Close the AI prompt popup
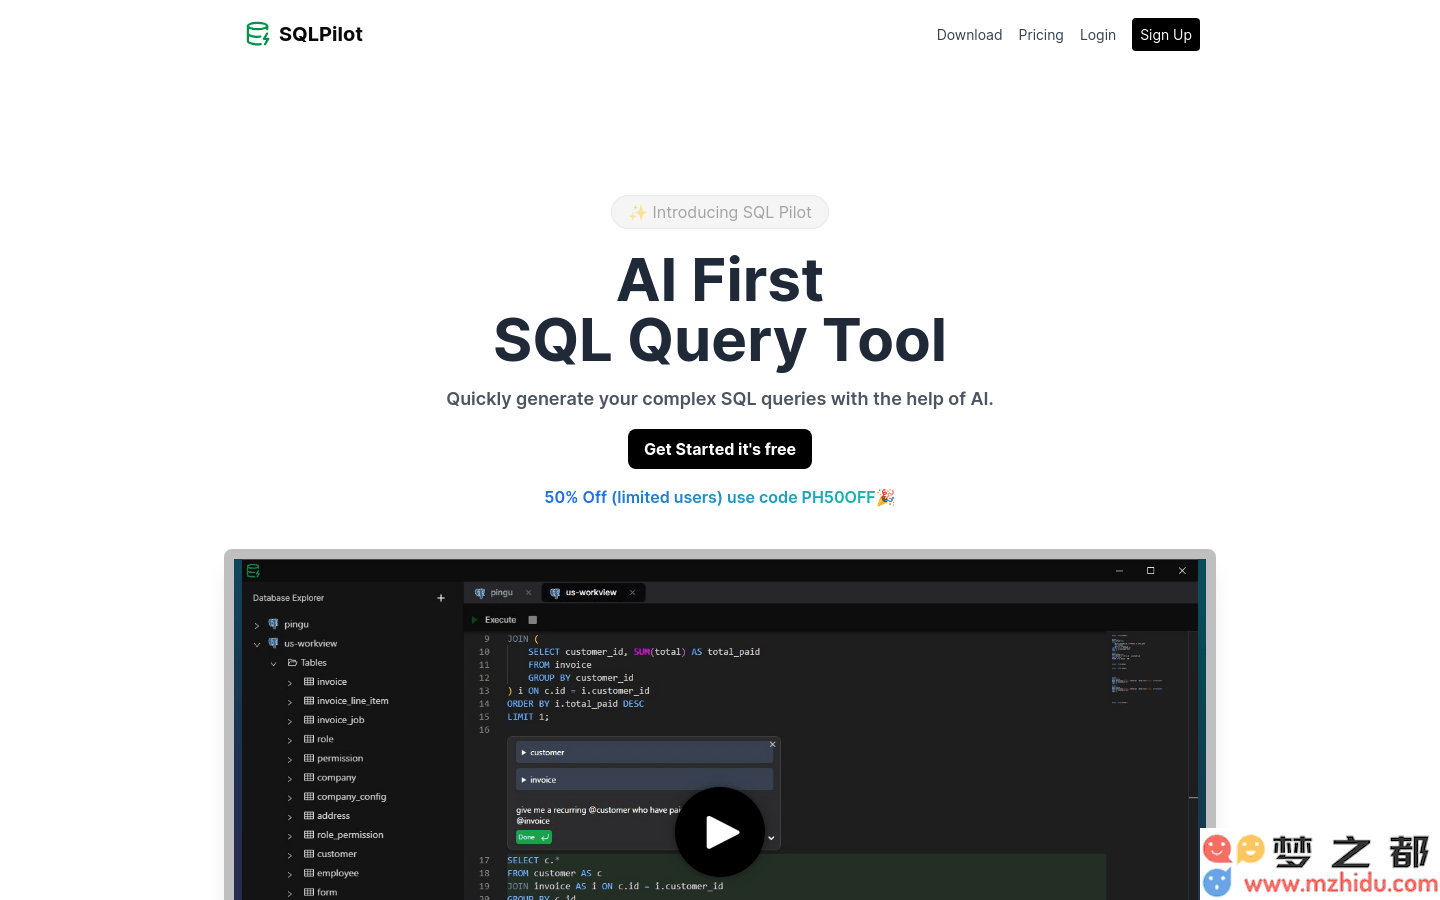 772,744
